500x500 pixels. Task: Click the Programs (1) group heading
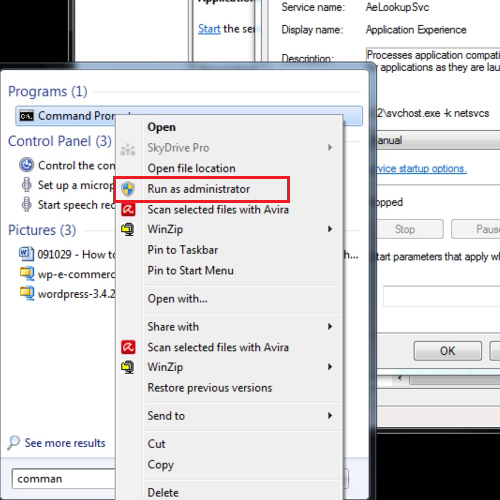coord(48,91)
